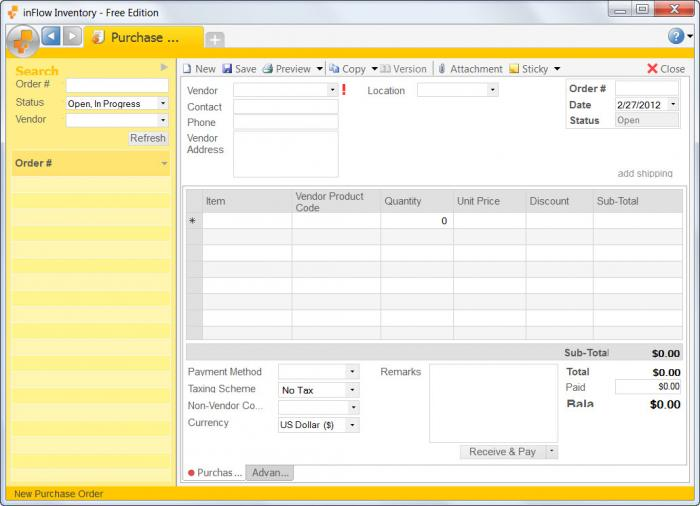Viewport: 700px width, 506px height.
Task: Open the inFlow main menu orb
Action: point(23,41)
